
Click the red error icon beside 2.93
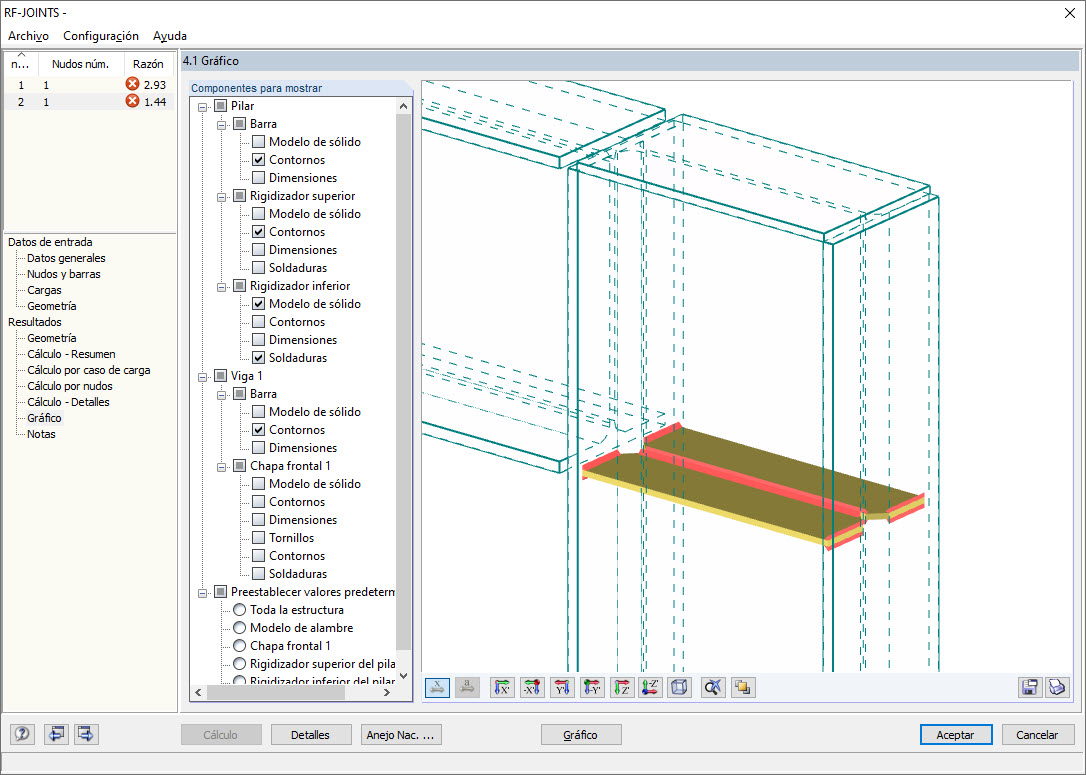132,84
